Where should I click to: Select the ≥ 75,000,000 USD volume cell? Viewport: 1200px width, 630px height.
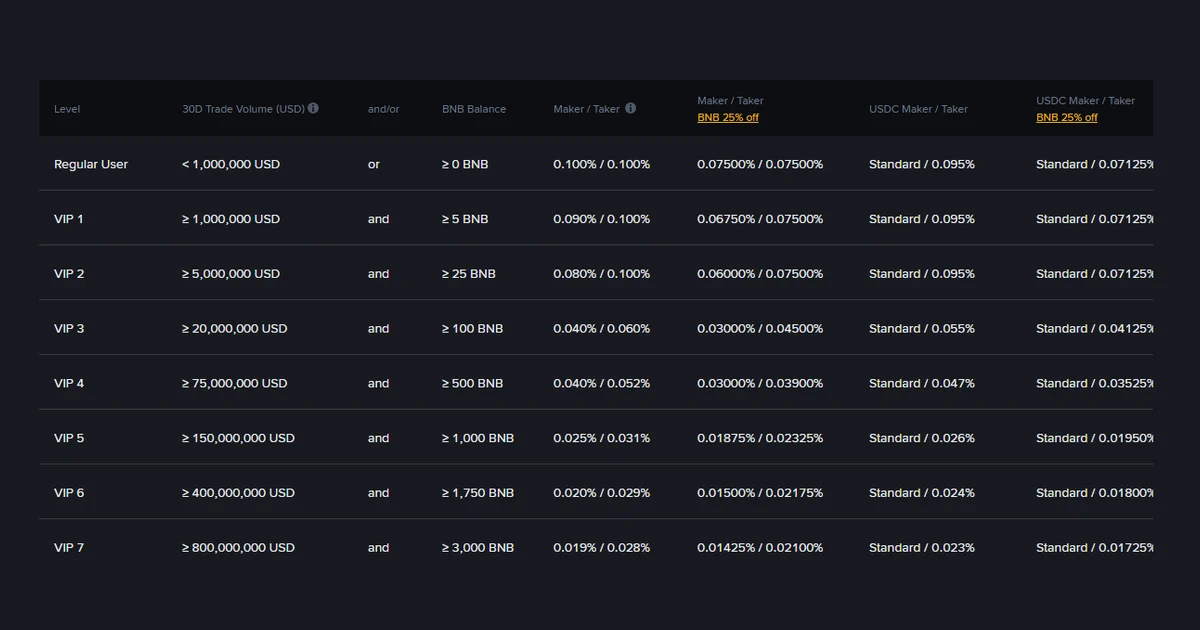point(235,384)
